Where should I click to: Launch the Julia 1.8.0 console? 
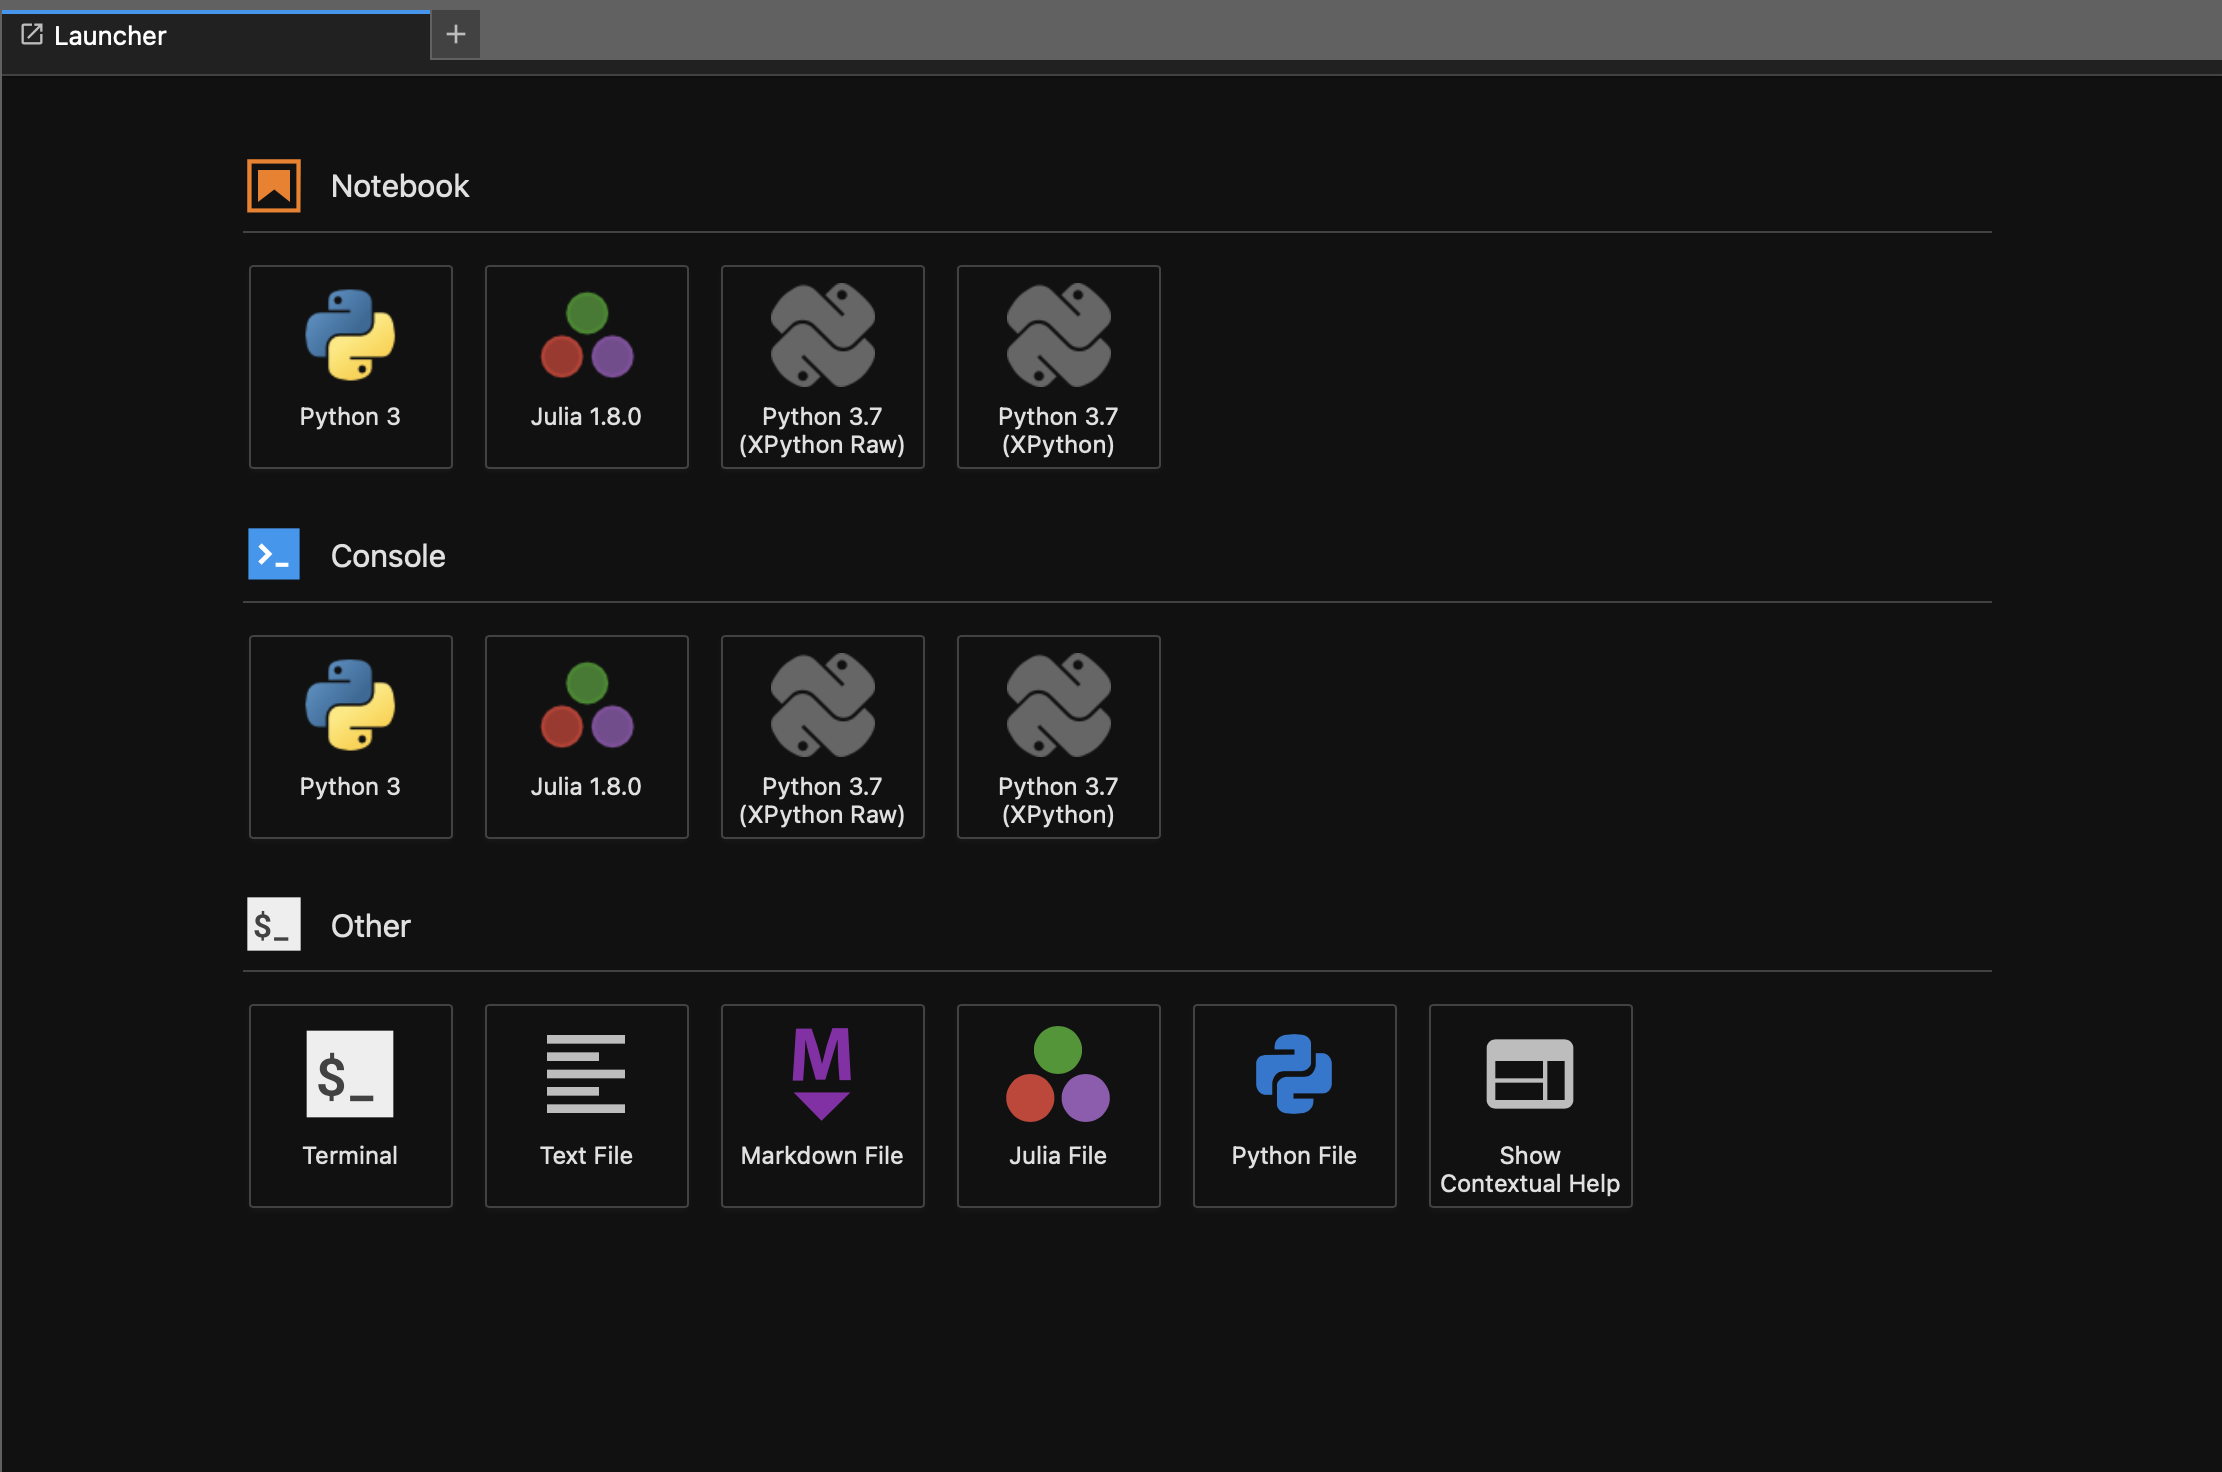point(586,736)
